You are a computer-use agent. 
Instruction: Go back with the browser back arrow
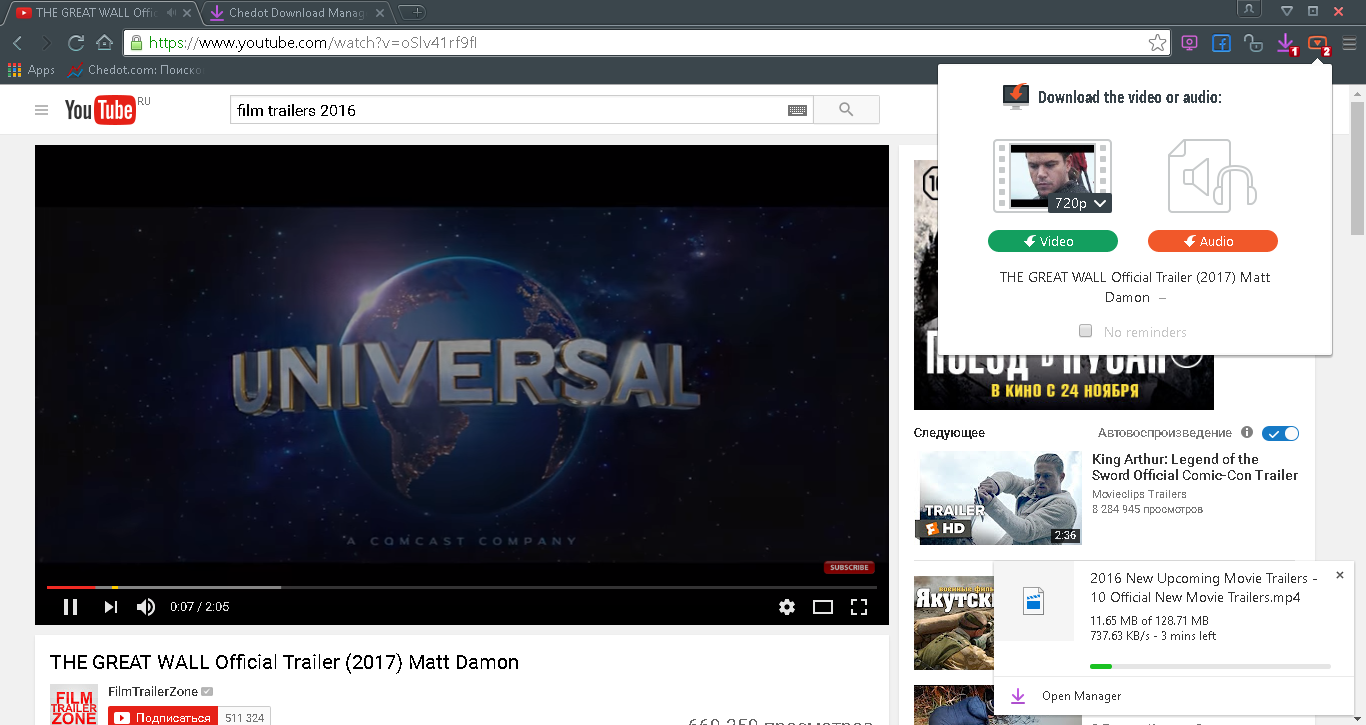(17, 43)
